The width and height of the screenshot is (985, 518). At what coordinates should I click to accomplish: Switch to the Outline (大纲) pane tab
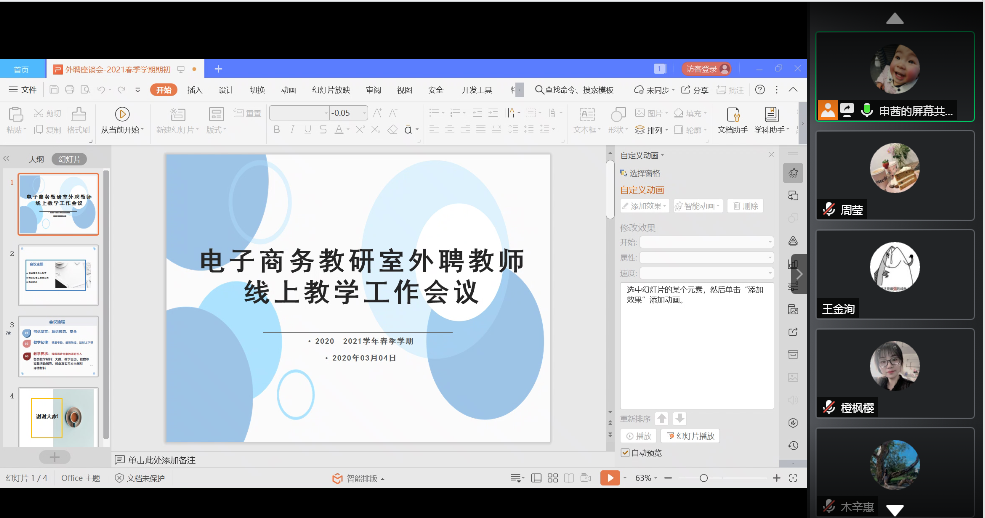[x=36, y=159]
